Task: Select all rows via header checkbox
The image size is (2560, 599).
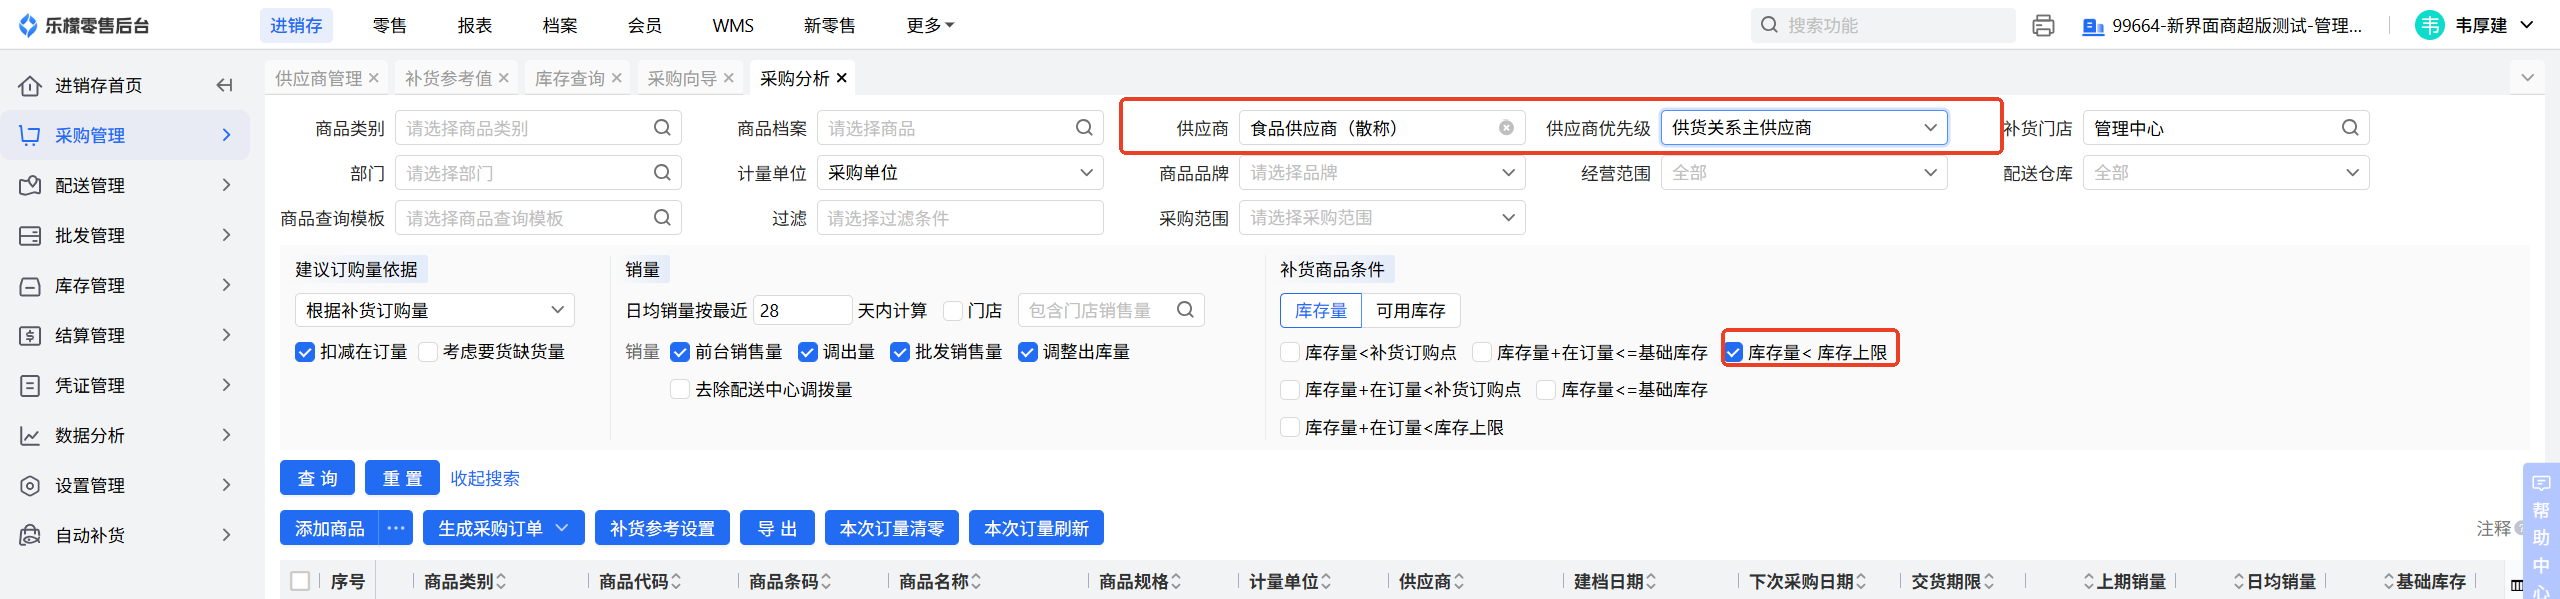Action: (300, 581)
